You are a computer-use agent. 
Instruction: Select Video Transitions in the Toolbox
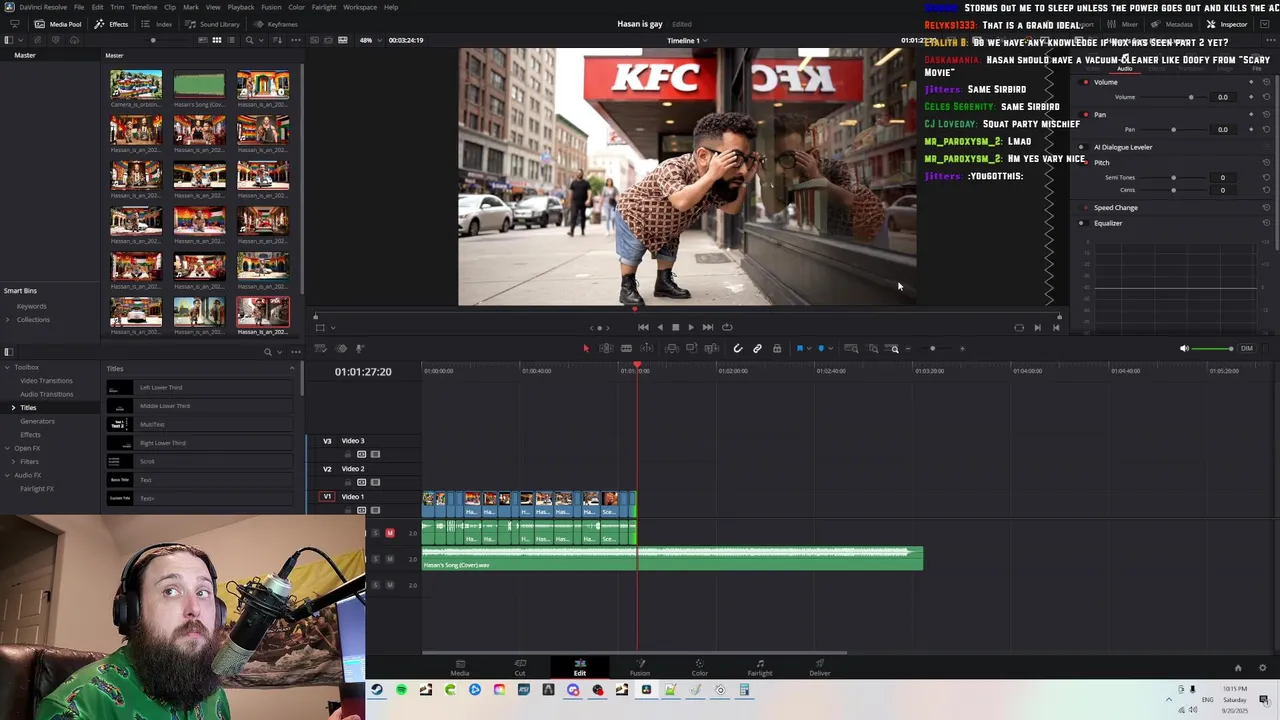tap(46, 381)
